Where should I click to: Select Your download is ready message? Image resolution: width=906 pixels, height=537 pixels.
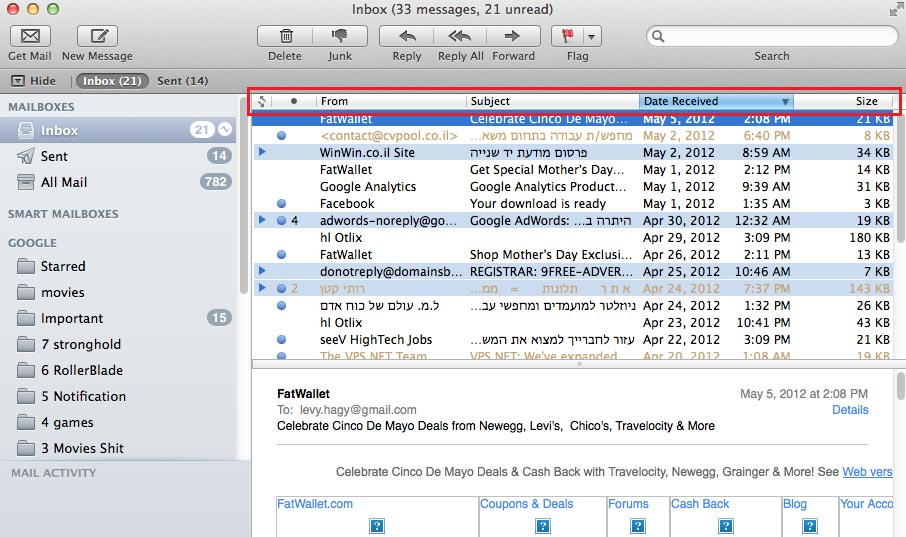coord(573,203)
